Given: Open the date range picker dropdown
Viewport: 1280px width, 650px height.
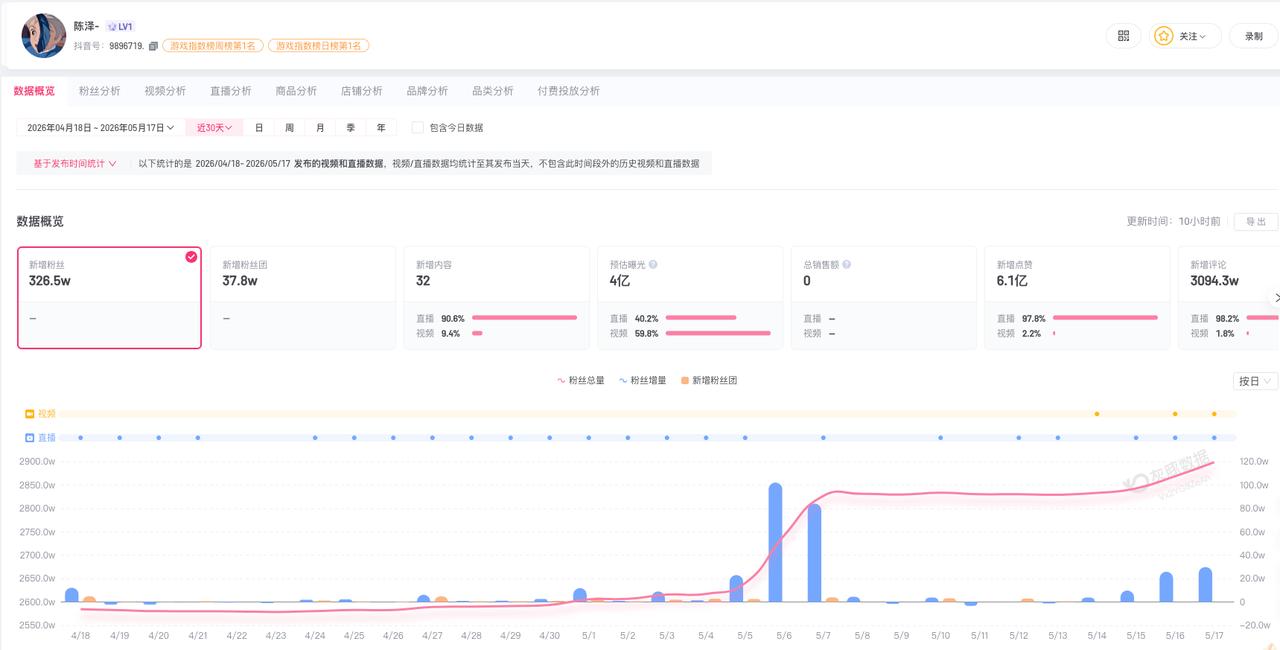Looking at the screenshot, I should pos(99,128).
